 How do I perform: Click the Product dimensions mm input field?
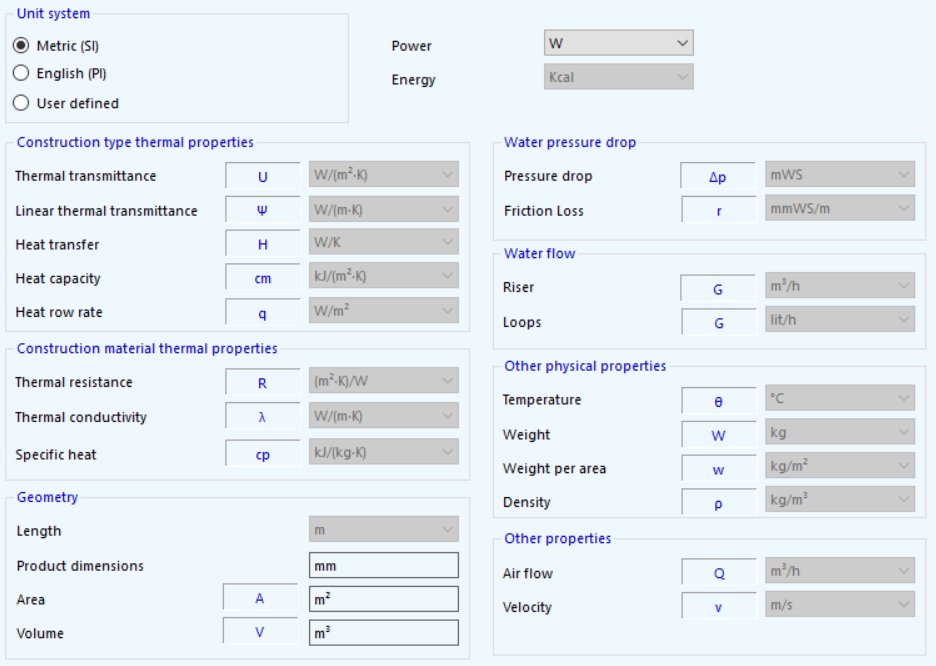pyautogui.click(x=383, y=565)
